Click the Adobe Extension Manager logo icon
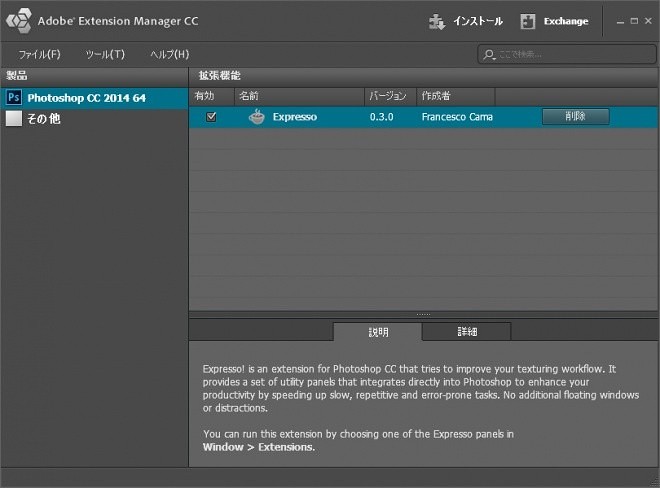 coord(19,20)
